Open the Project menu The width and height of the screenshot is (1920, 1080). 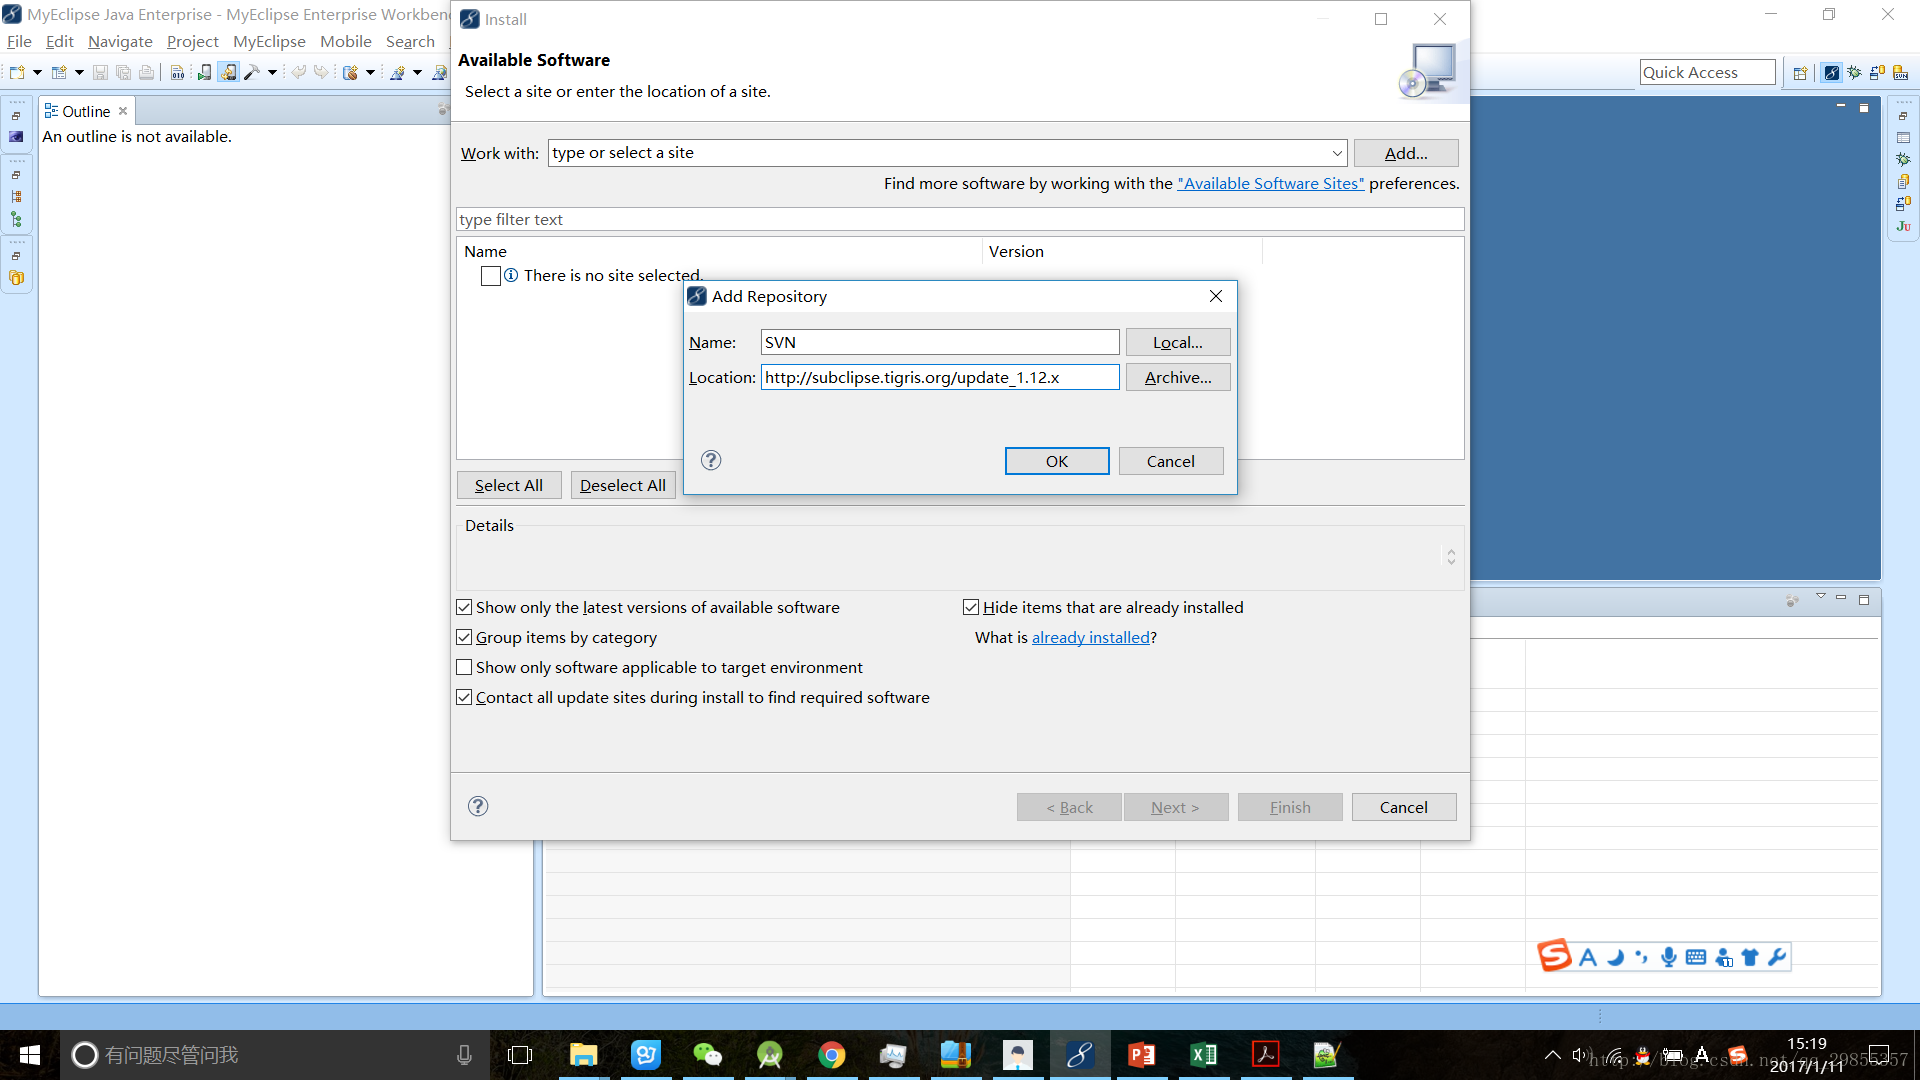pos(192,41)
